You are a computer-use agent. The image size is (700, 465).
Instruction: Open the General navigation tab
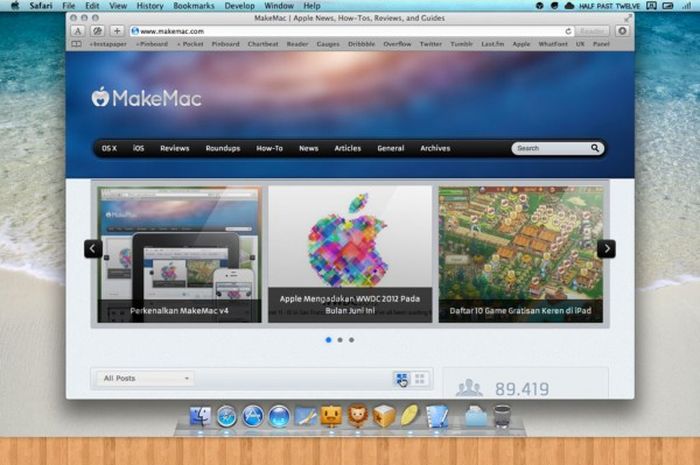click(x=391, y=148)
